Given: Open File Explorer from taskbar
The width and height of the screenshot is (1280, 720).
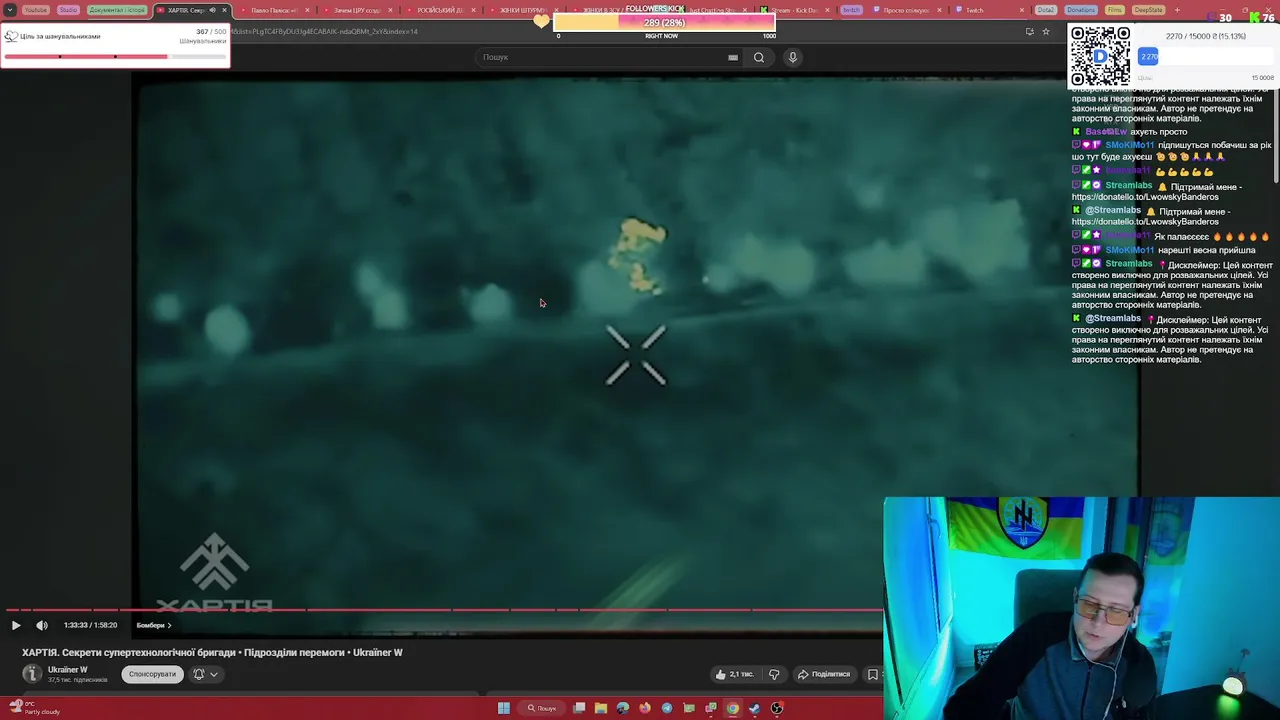Looking at the screenshot, I should (601, 708).
